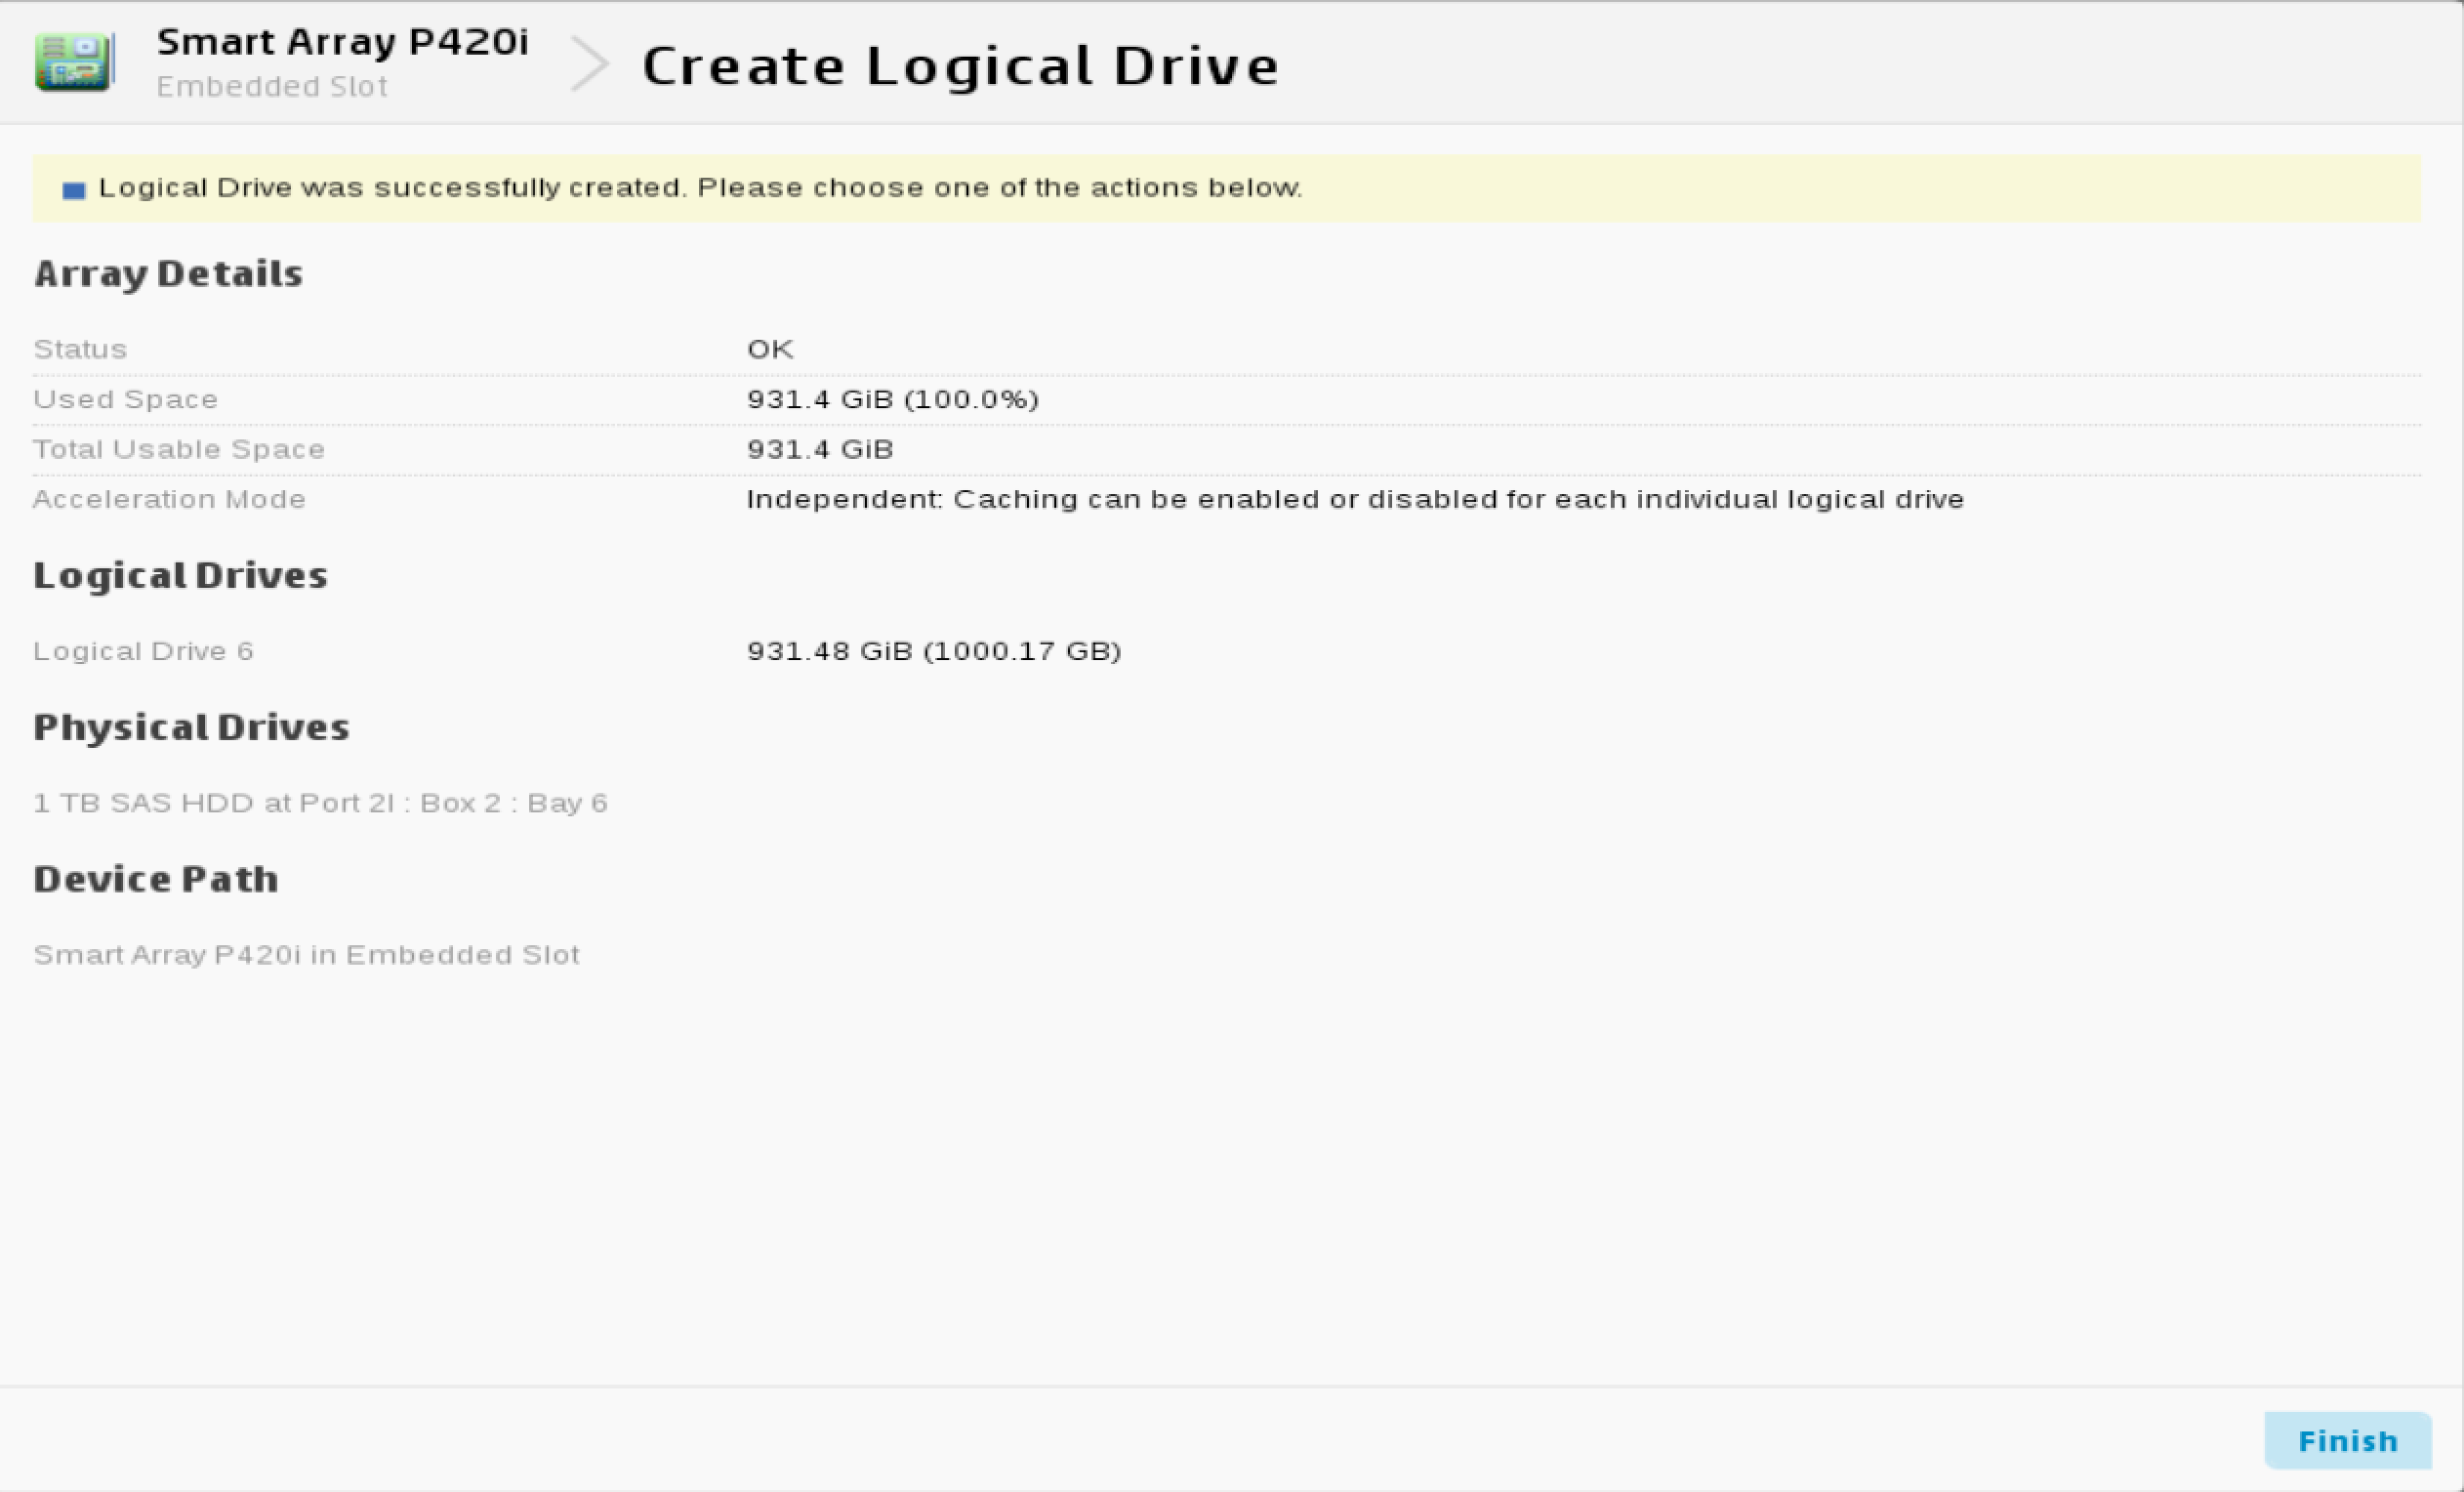Screen dimensions: 2464x1492
Task: Select the Device Path section heading
Action: click(156, 879)
